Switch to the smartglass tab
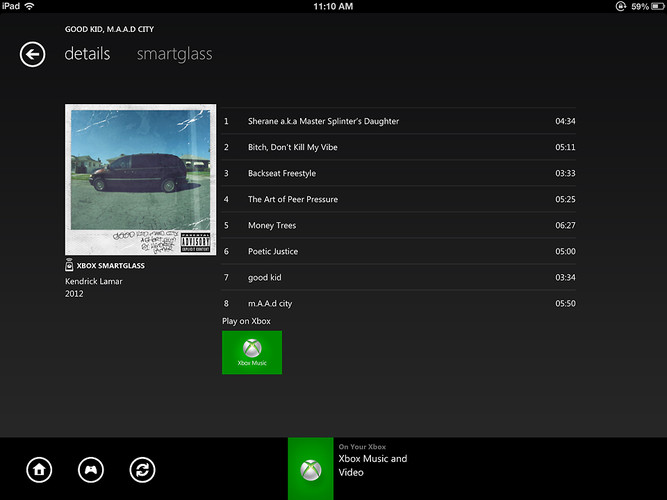 (174, 54)
